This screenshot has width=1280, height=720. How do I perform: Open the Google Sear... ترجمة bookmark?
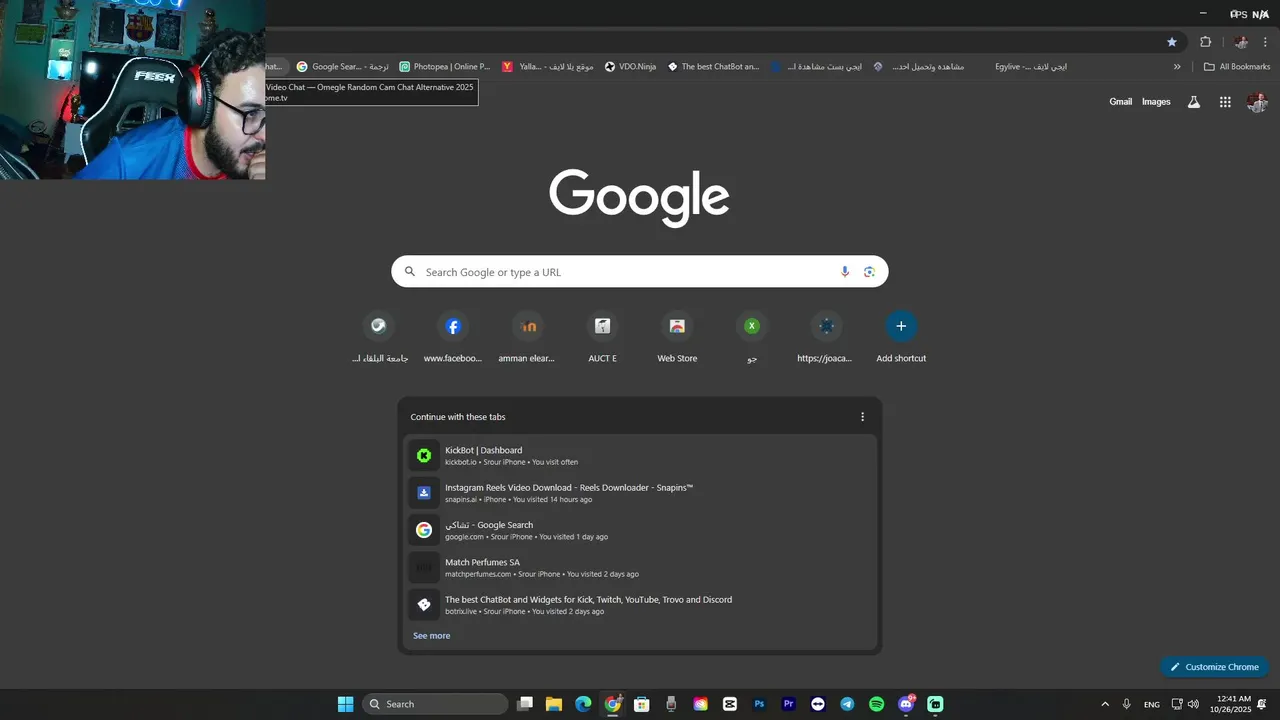tap(343, 67)
